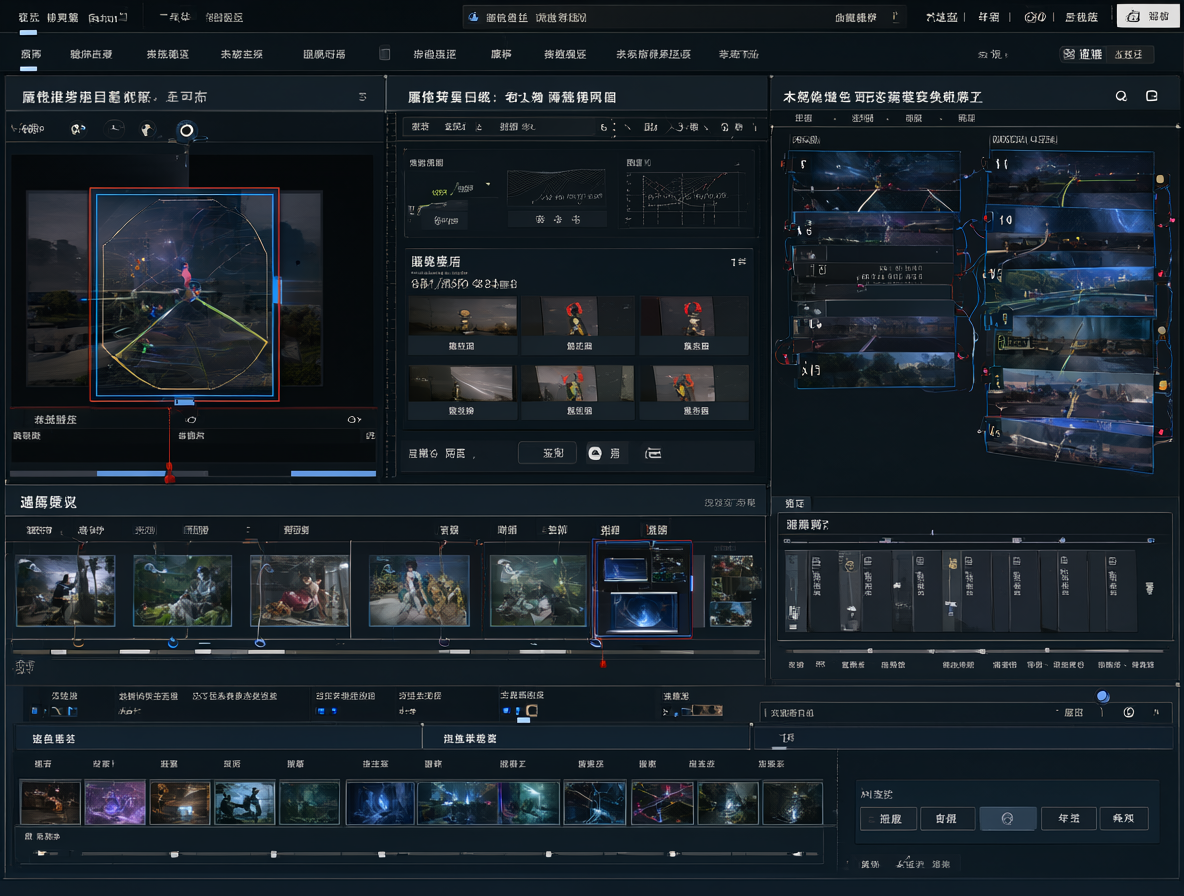Screen dimensions: 1184x896
Task: Click the headphone icon button in the bottom right button row
Action: 1007,818
